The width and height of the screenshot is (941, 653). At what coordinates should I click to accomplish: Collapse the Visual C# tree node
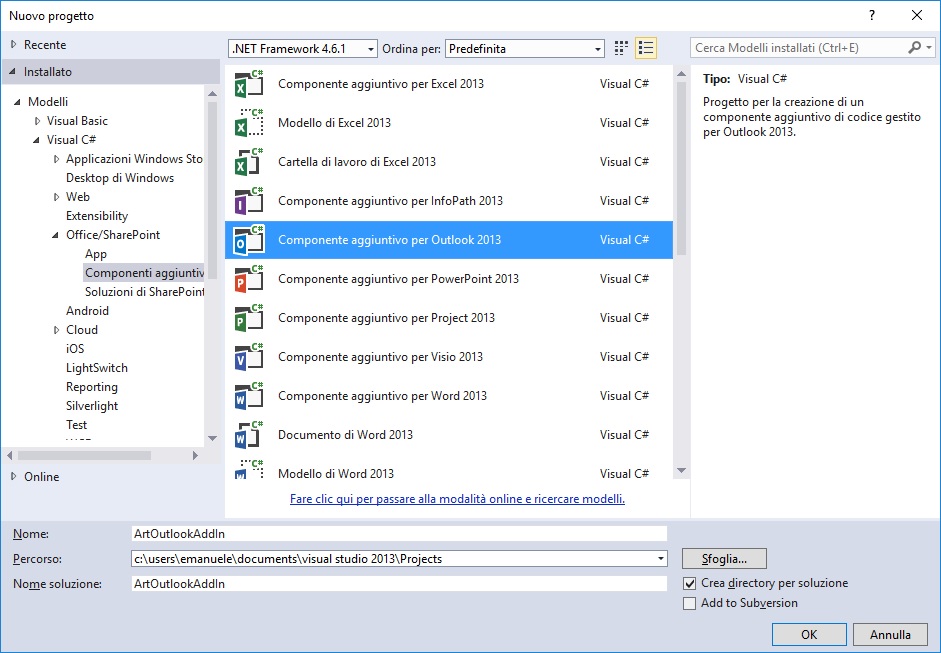coord(37,140)
